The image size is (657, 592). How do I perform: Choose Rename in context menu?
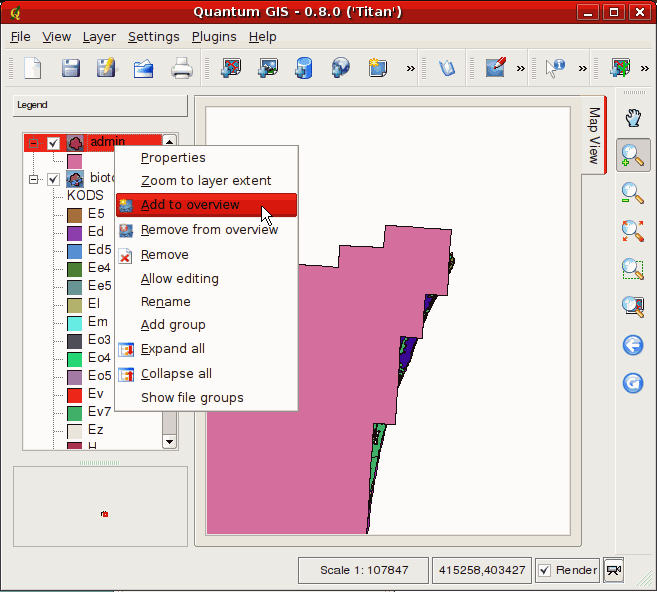[207, 302]
